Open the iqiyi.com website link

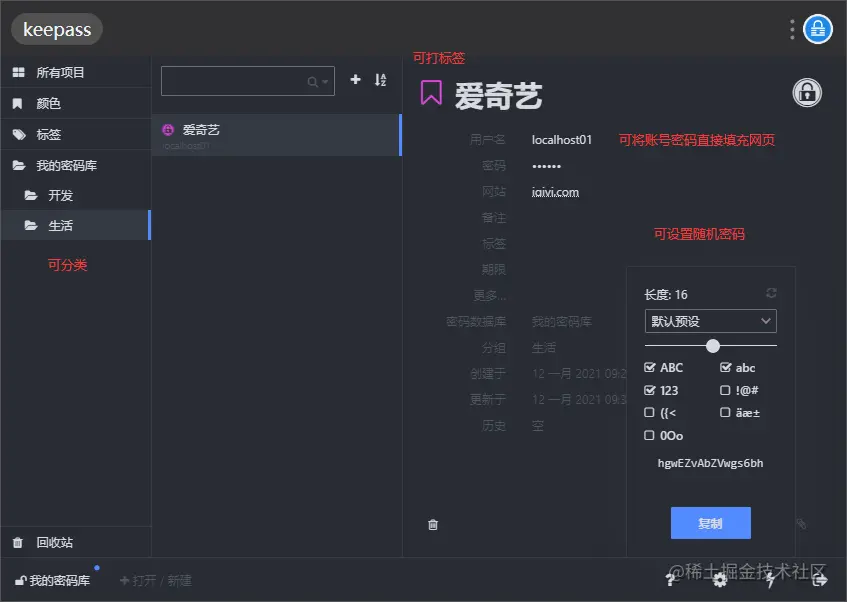(x=555, y=192)
